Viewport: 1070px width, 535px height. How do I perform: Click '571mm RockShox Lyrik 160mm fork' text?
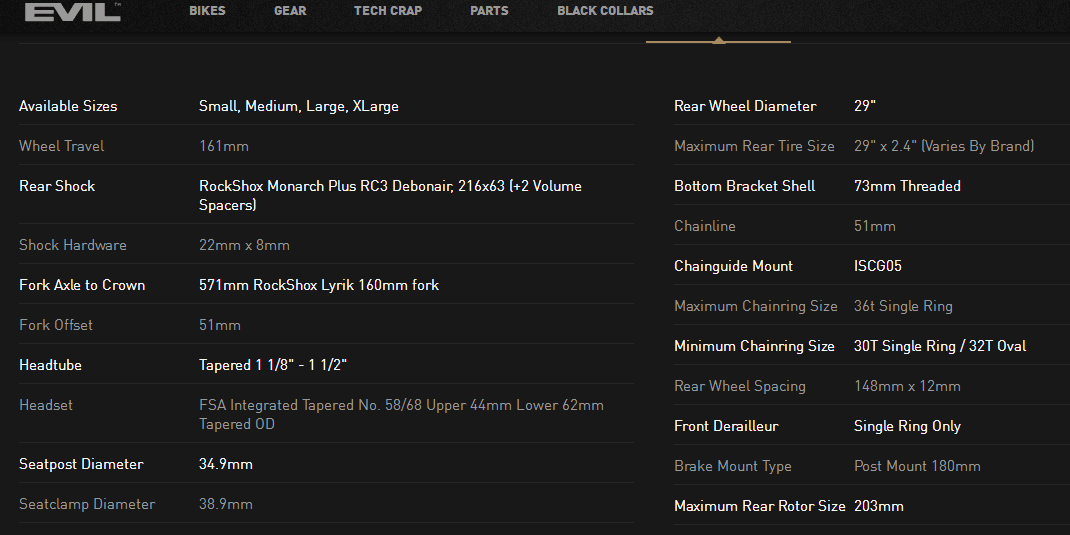[319, 285]
